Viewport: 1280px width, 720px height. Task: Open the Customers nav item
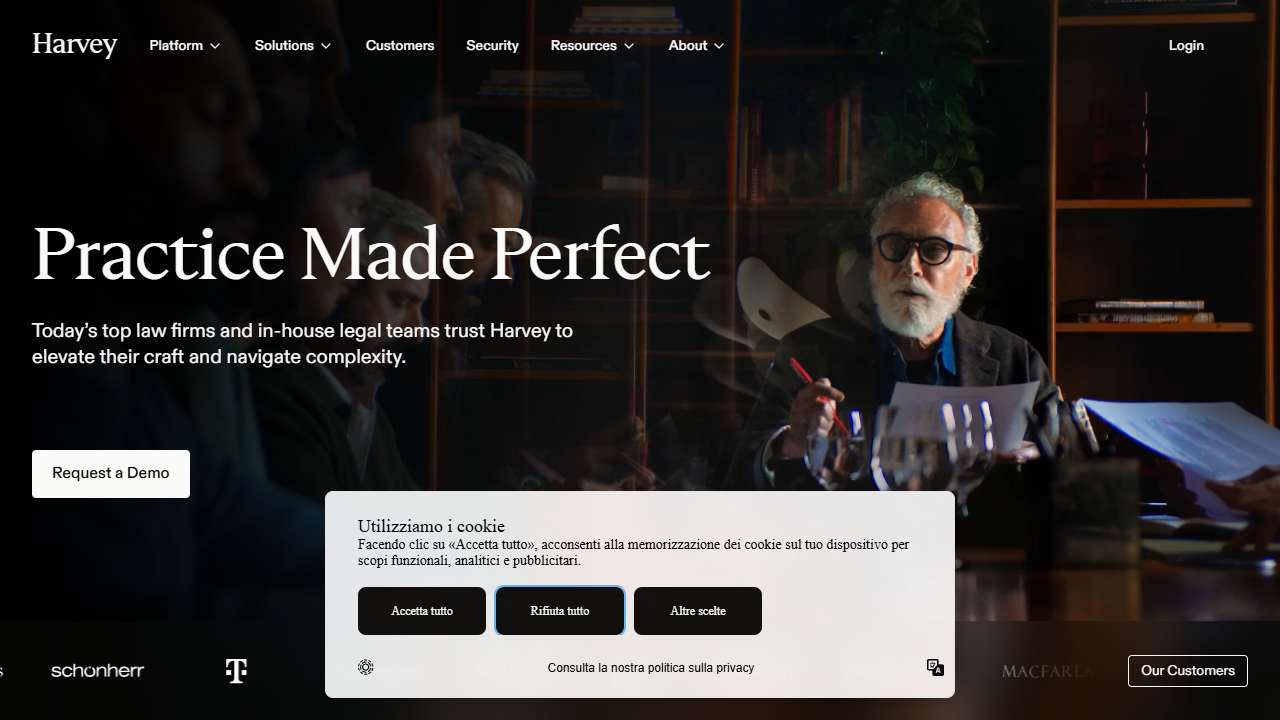tap(400, 45)
